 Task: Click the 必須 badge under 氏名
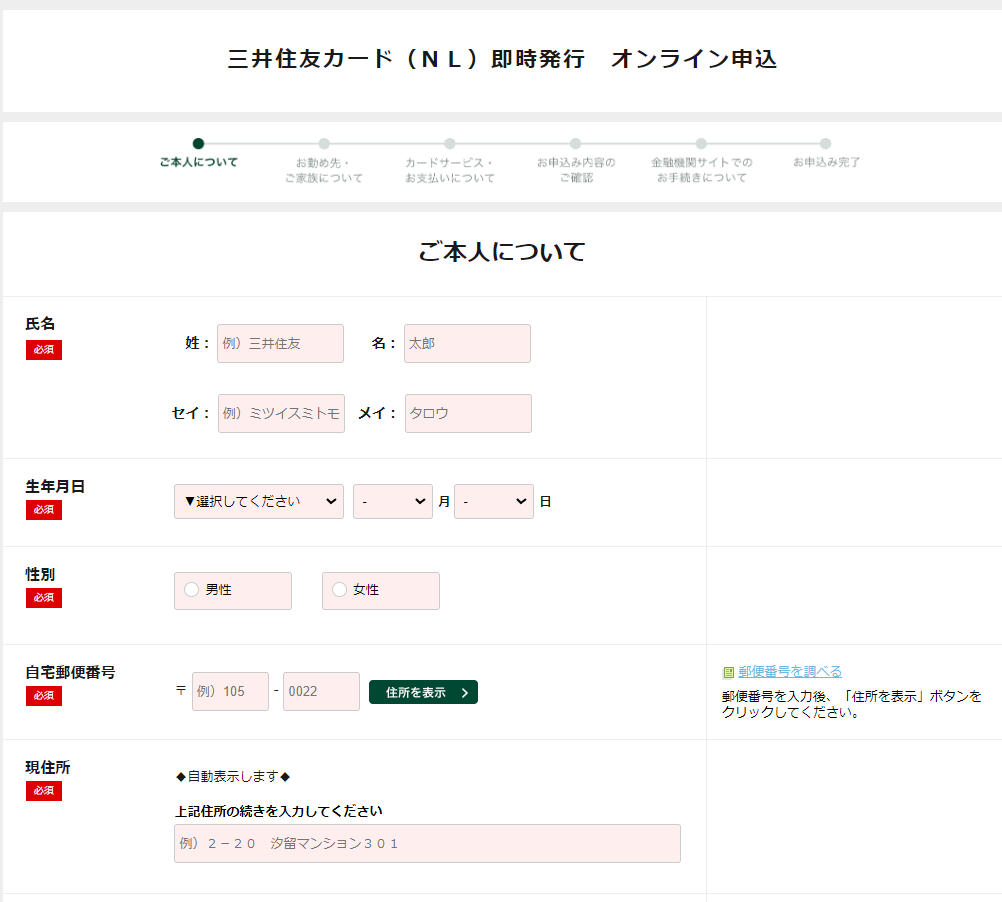click(x=44, y=350)
